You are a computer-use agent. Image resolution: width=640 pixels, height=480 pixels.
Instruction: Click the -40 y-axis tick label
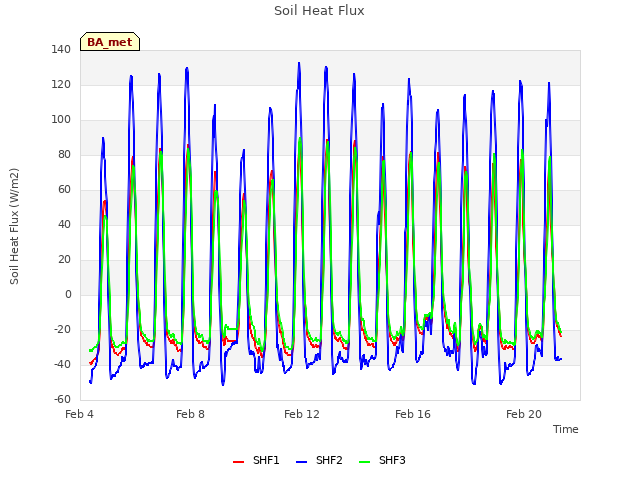click(x=62, y=364)
